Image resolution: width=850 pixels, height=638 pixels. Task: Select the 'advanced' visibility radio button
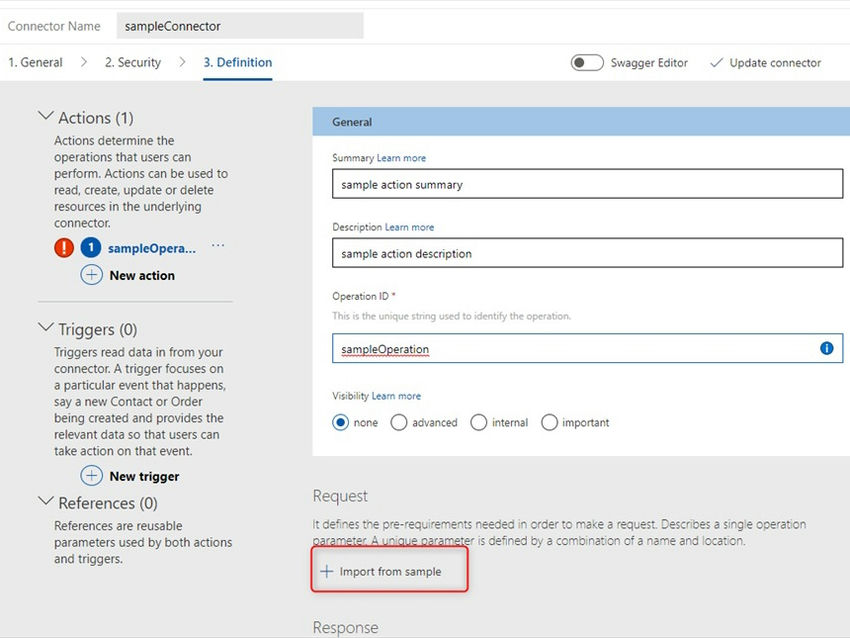398,422
